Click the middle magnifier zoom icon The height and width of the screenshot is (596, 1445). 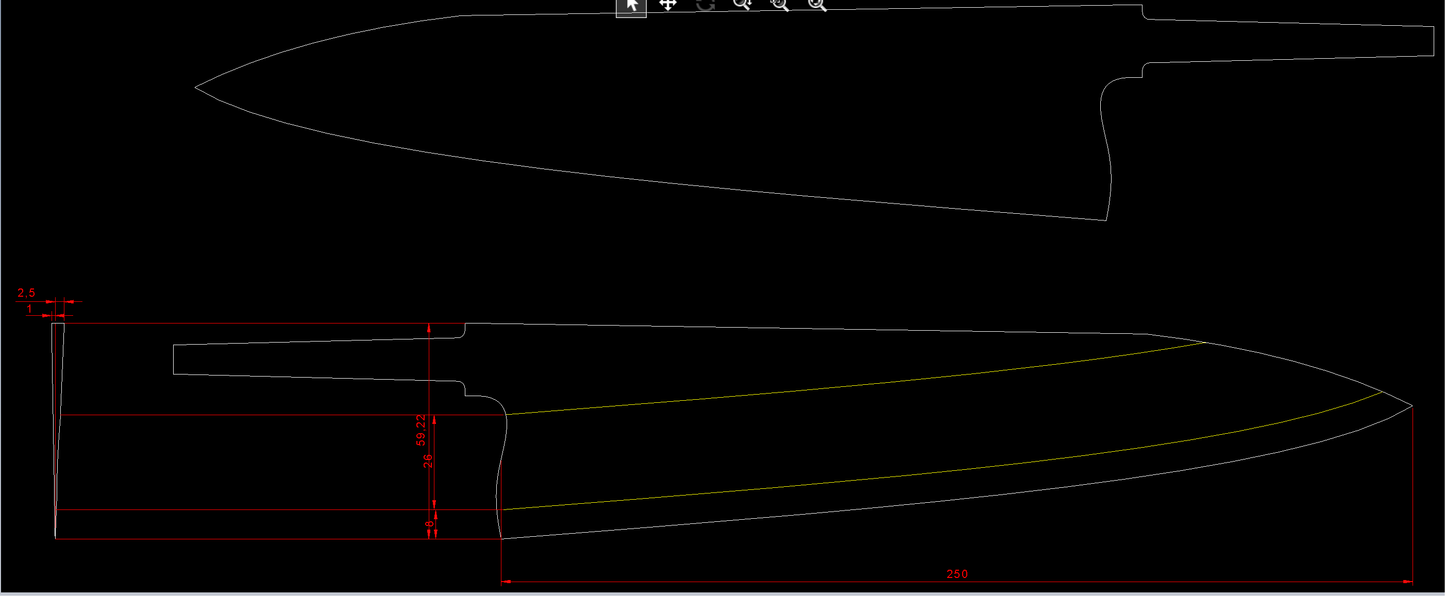779,5
